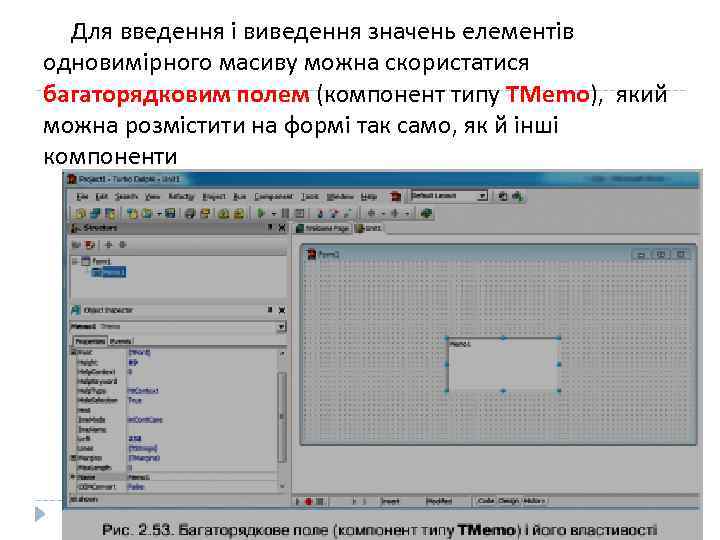The width and height of the screenshot is (720, 540).
Task: Open the Tools menu
Action: click(310, 197)
